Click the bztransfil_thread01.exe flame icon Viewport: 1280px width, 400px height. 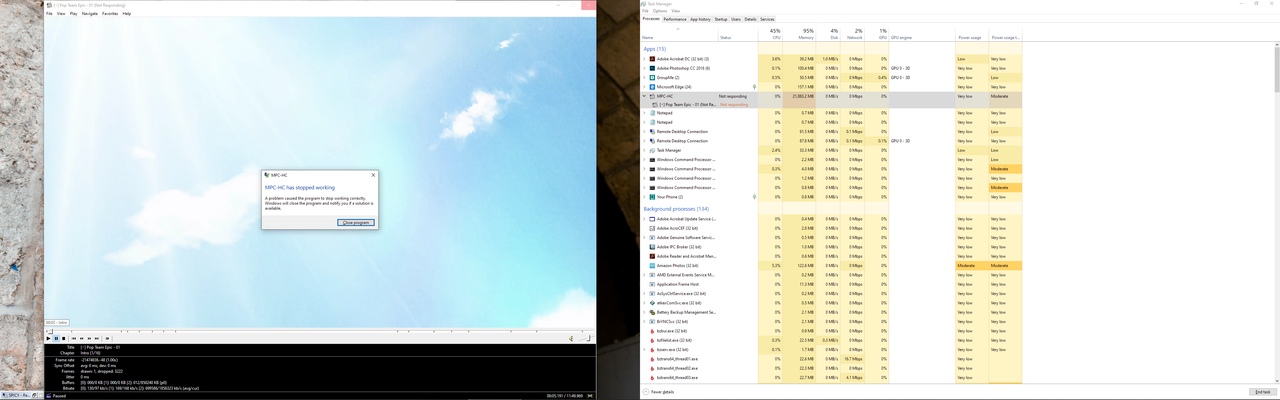click(x=652, y=359)
